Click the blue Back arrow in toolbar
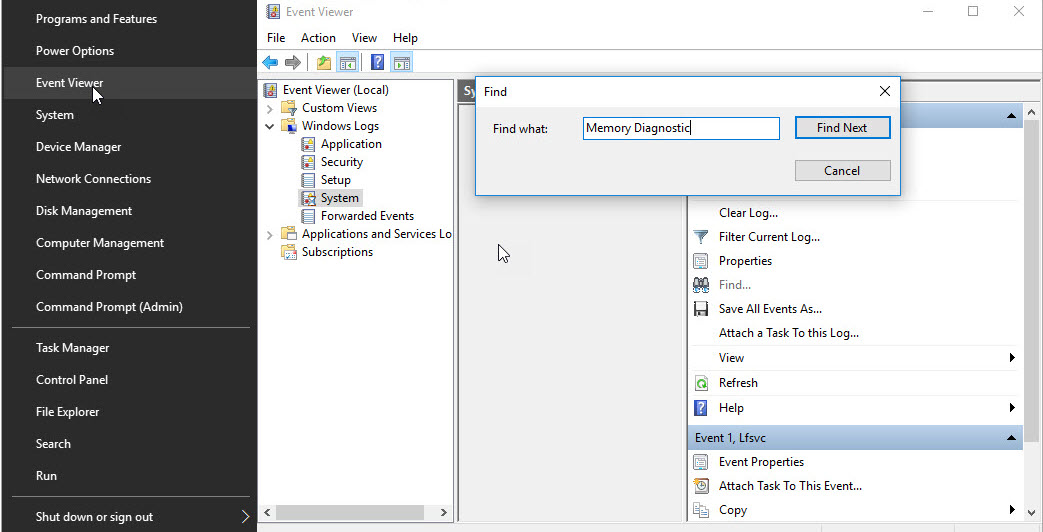The width and height of the screenshot is (1043, 532). 270,63
